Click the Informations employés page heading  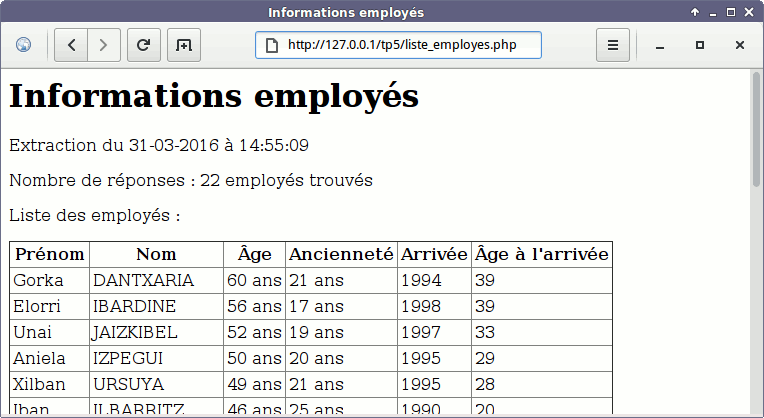pos(214,96)
